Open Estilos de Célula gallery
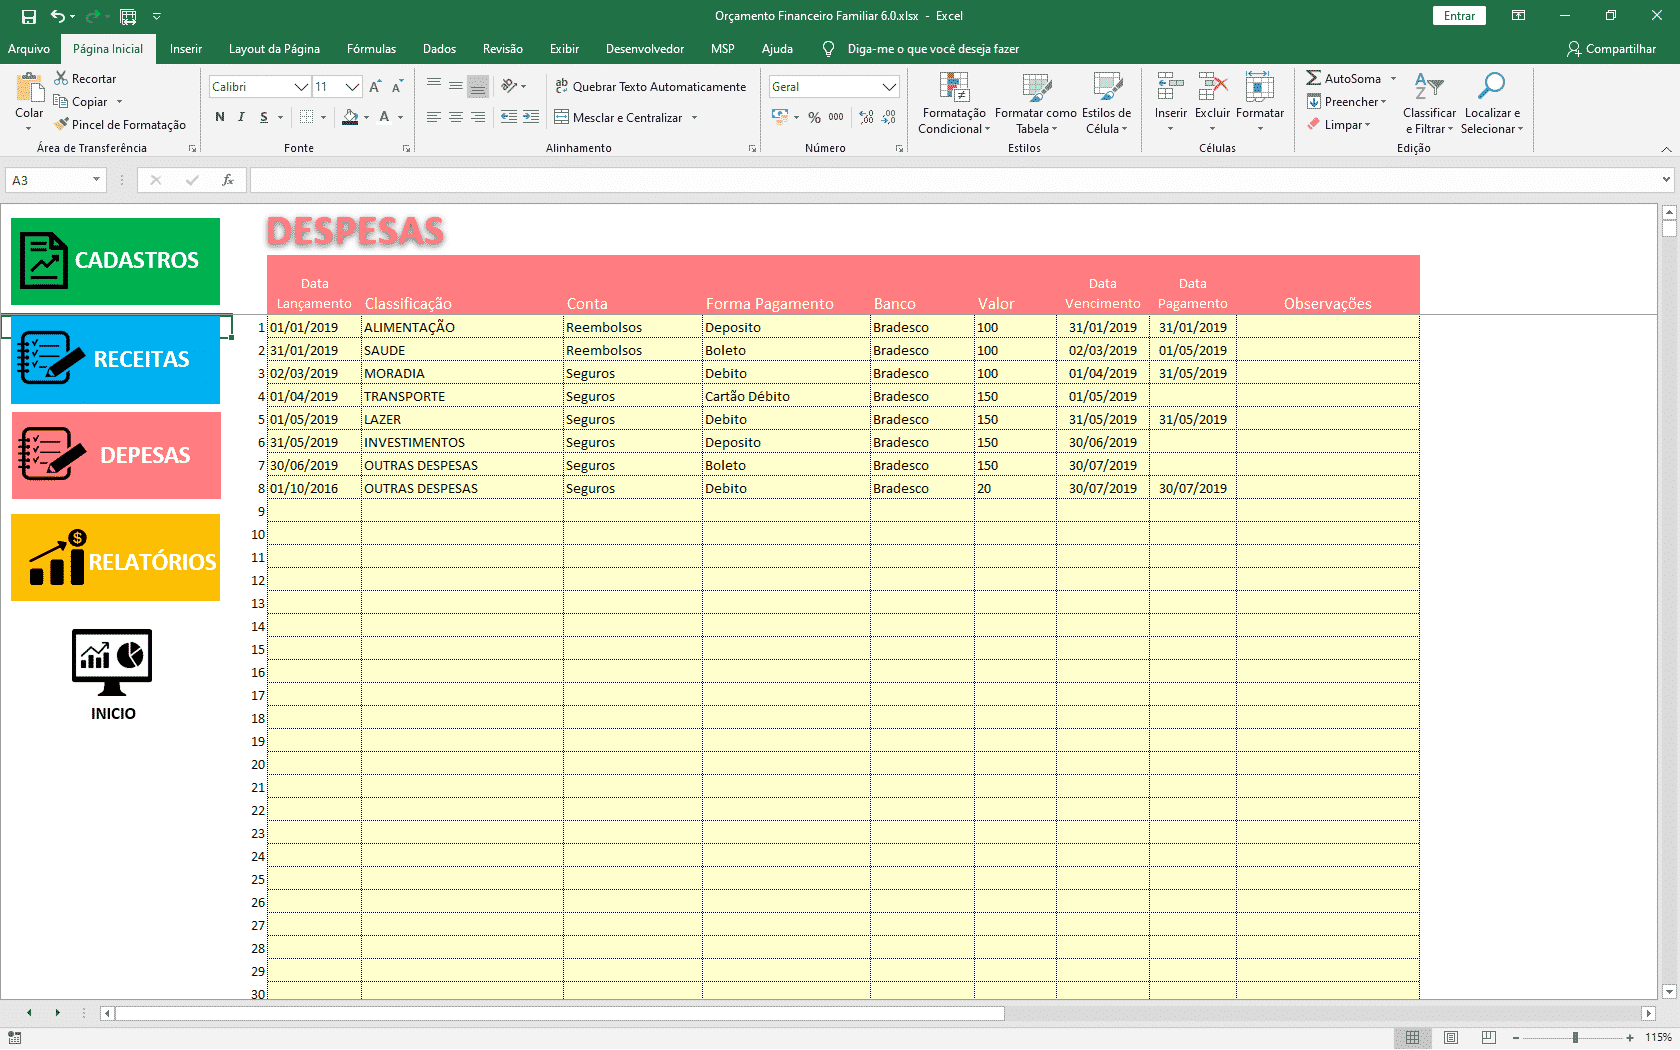 [1107, 103]
